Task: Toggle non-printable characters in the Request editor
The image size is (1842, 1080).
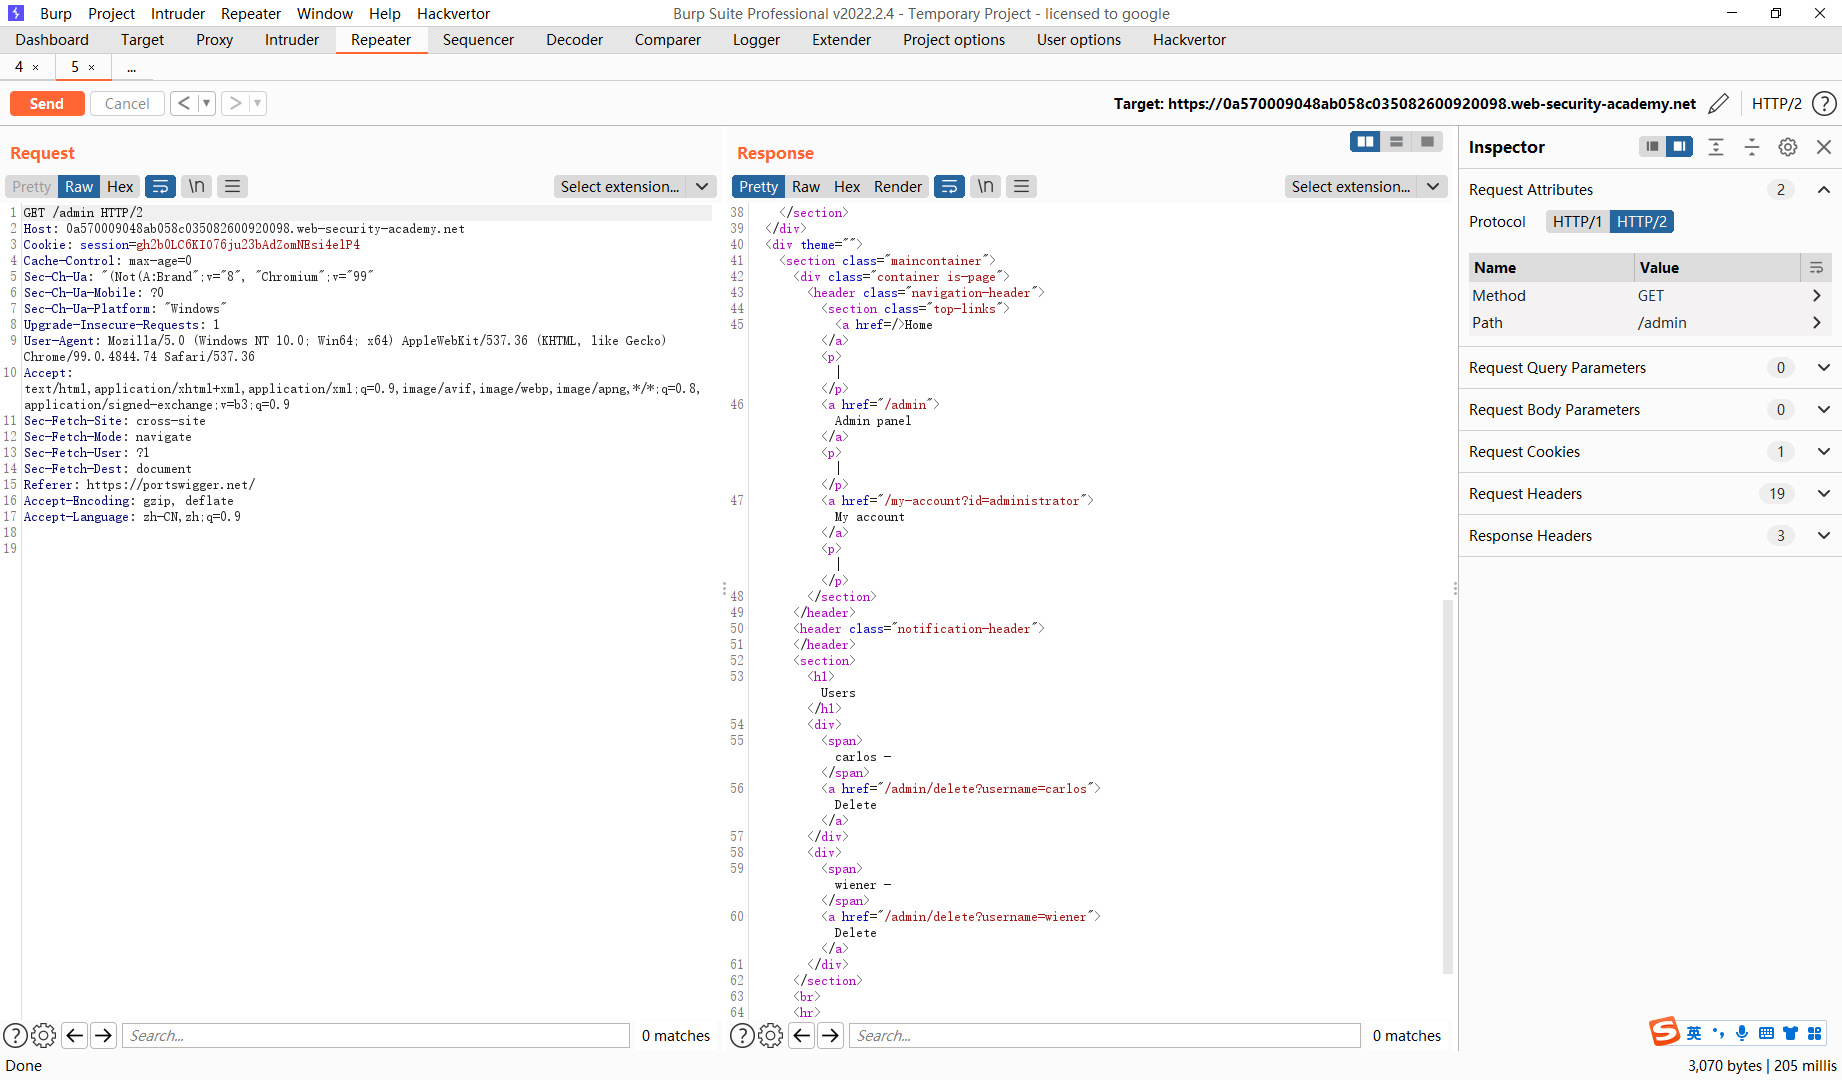Action: point(195,186)
